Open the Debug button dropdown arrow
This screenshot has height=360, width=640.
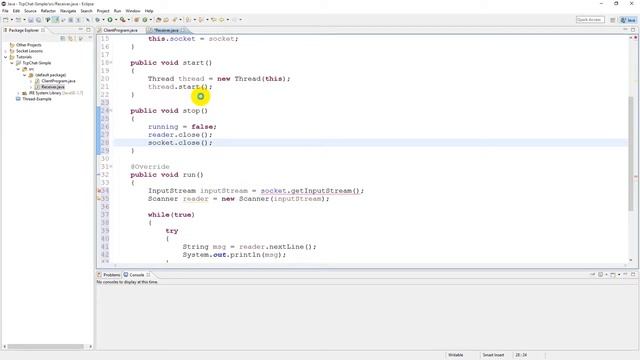103,20
